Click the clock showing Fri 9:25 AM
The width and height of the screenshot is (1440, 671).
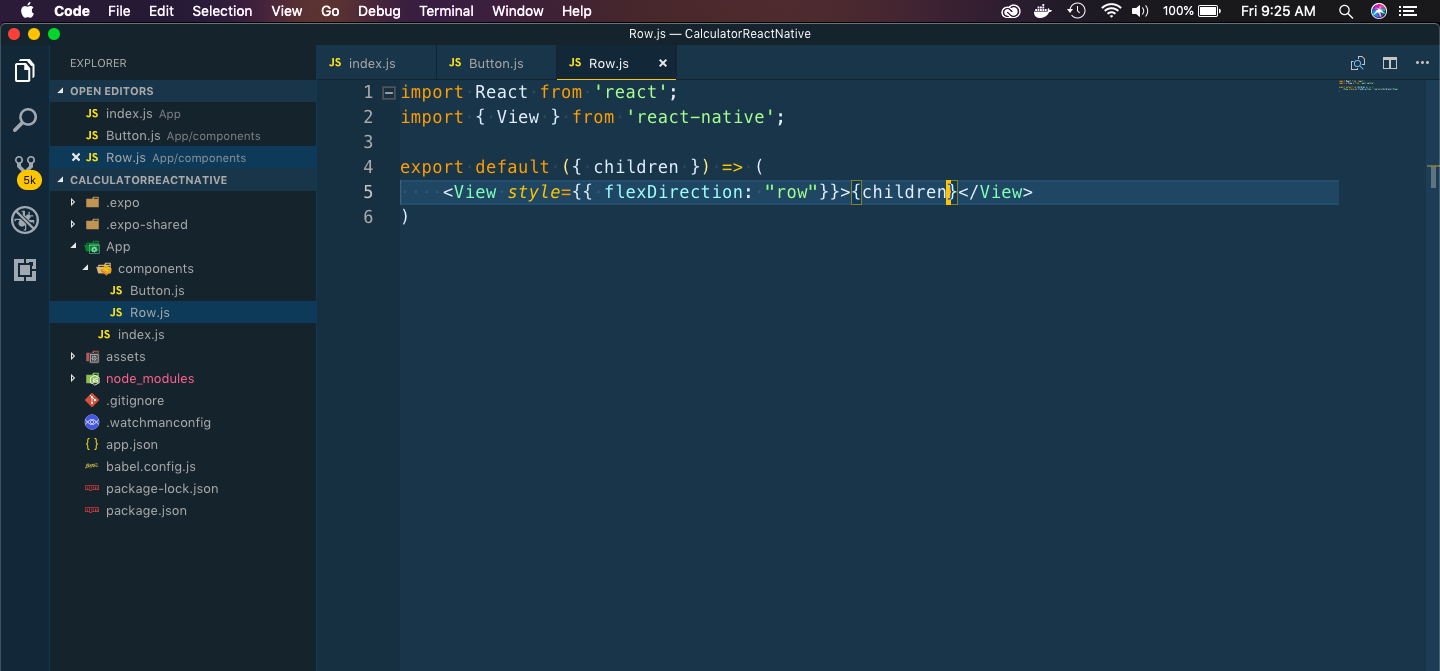(1278, 11)
